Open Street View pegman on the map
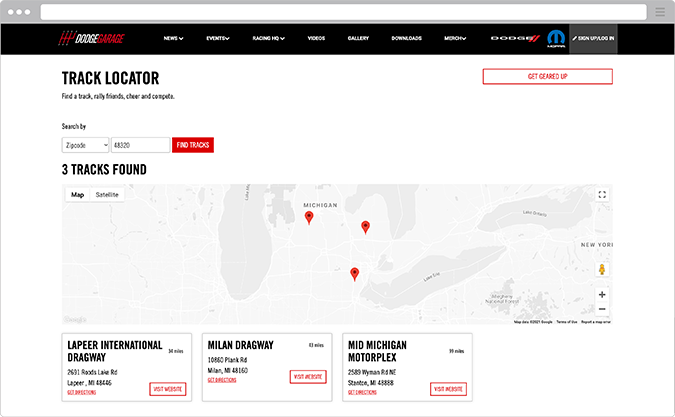This screenshot has height=417, width=675. pos(602,270)
